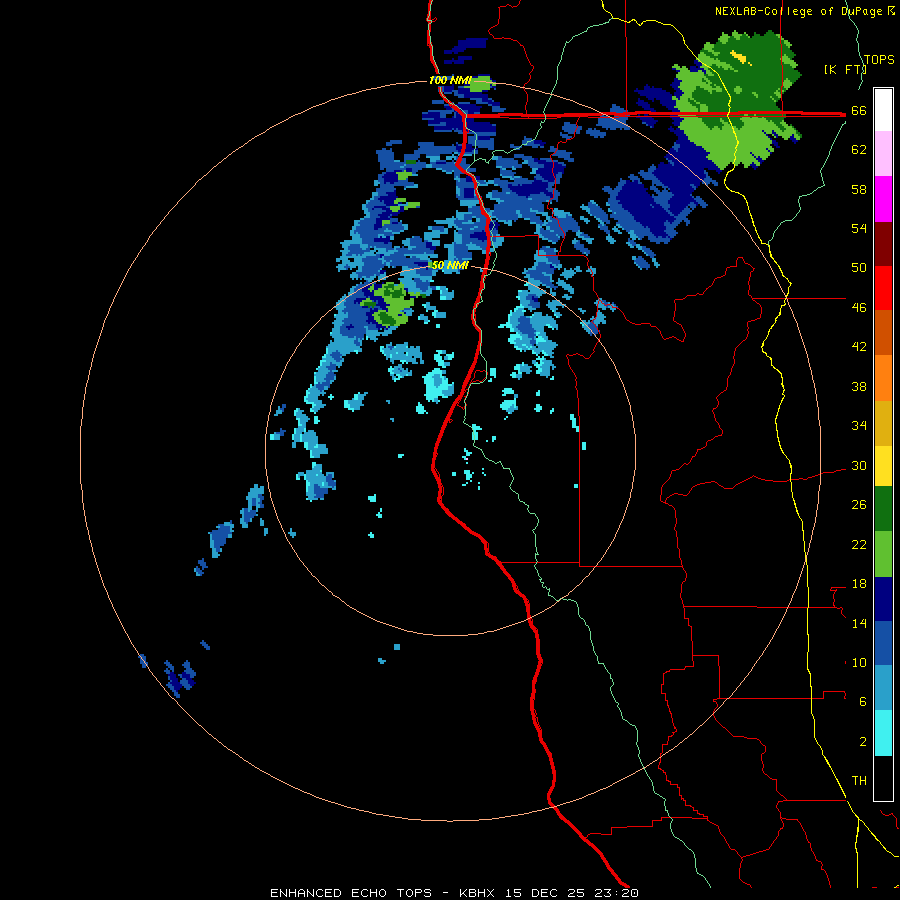This screenshot has height=900, width=900.
Task: Click the 50 NMI range ring label
Action: tap(450, 265)
